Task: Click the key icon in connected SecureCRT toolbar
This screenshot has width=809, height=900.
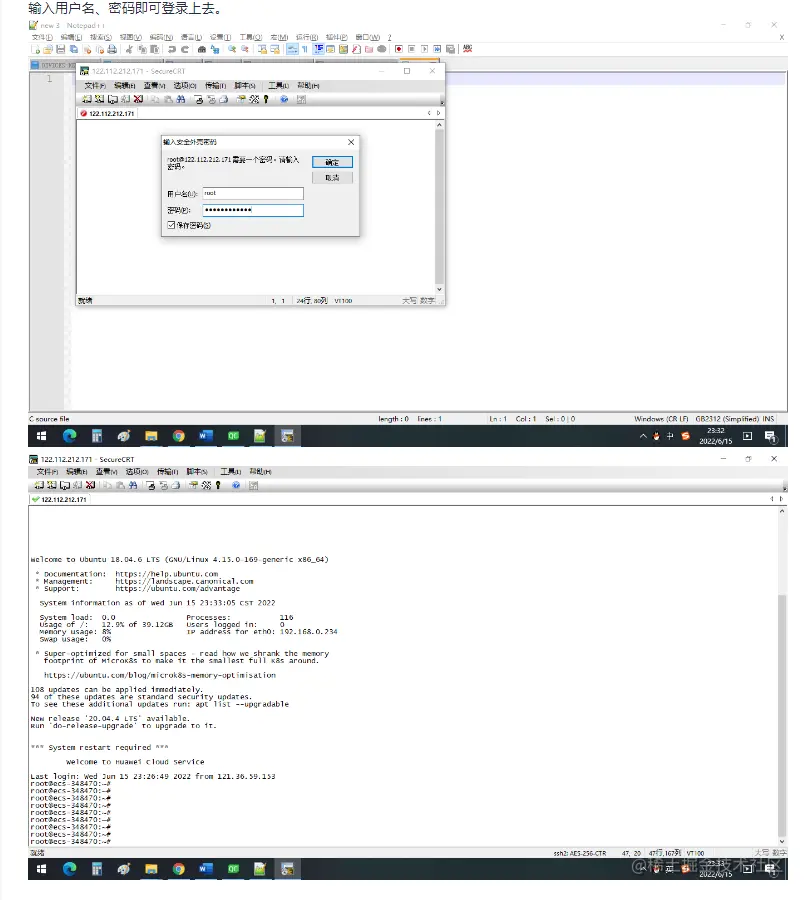Action: pos(218,486)
